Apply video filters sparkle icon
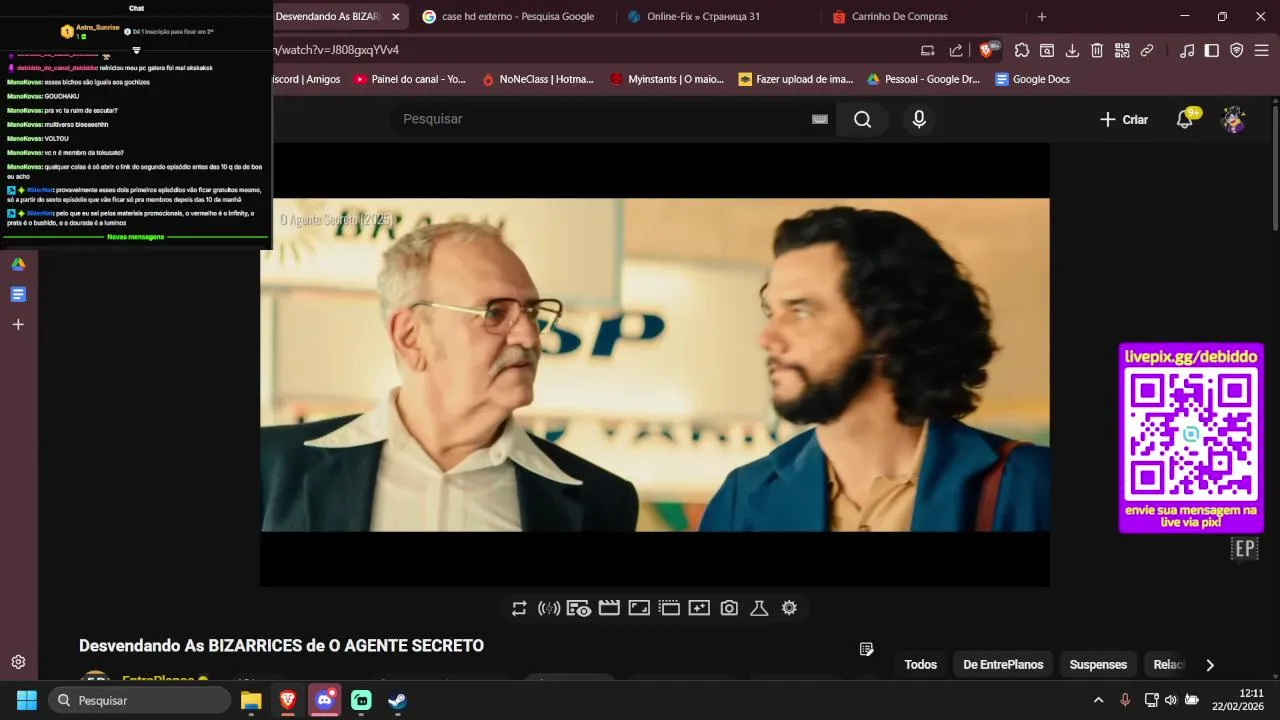 tap(699, 608)
